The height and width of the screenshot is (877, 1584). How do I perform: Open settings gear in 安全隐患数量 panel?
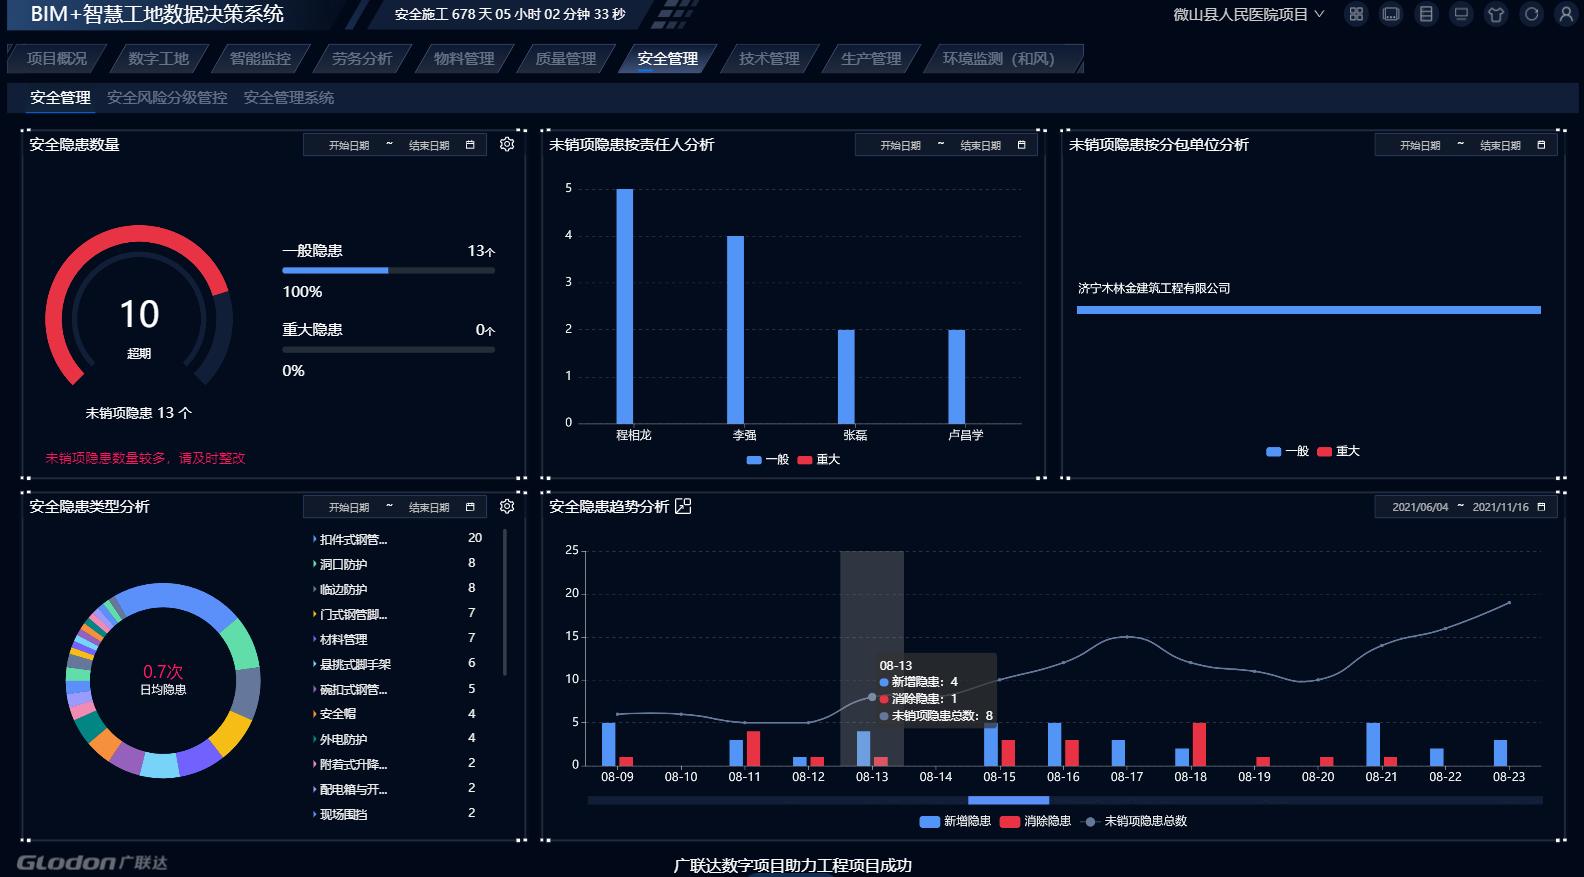coord(507,145)
